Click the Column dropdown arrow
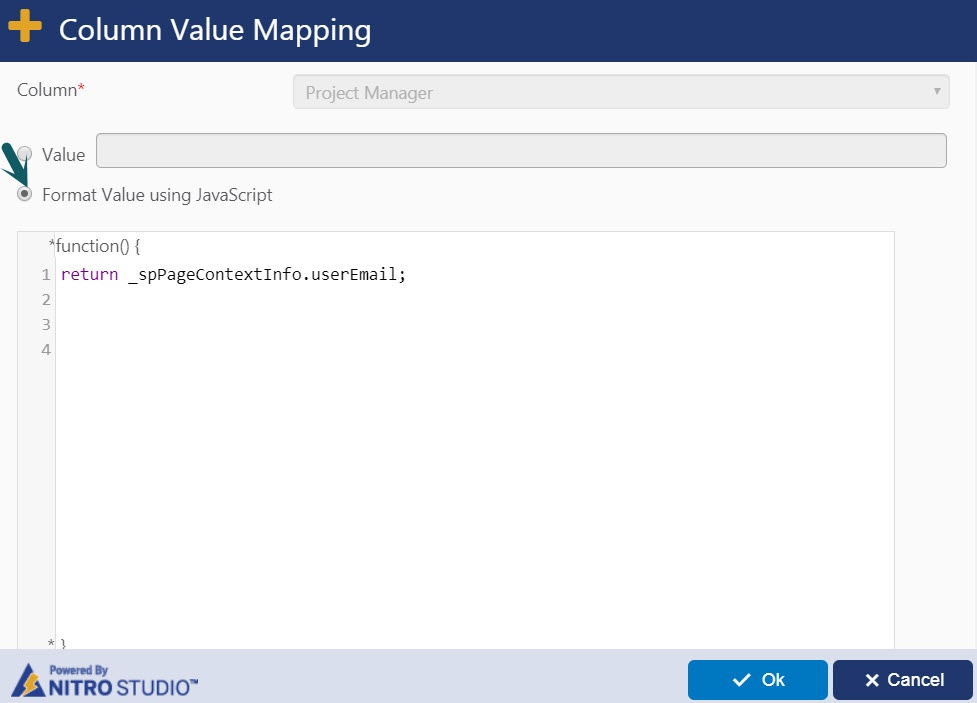This screenshot has height=703, width=977. click(x=937, y=92)
